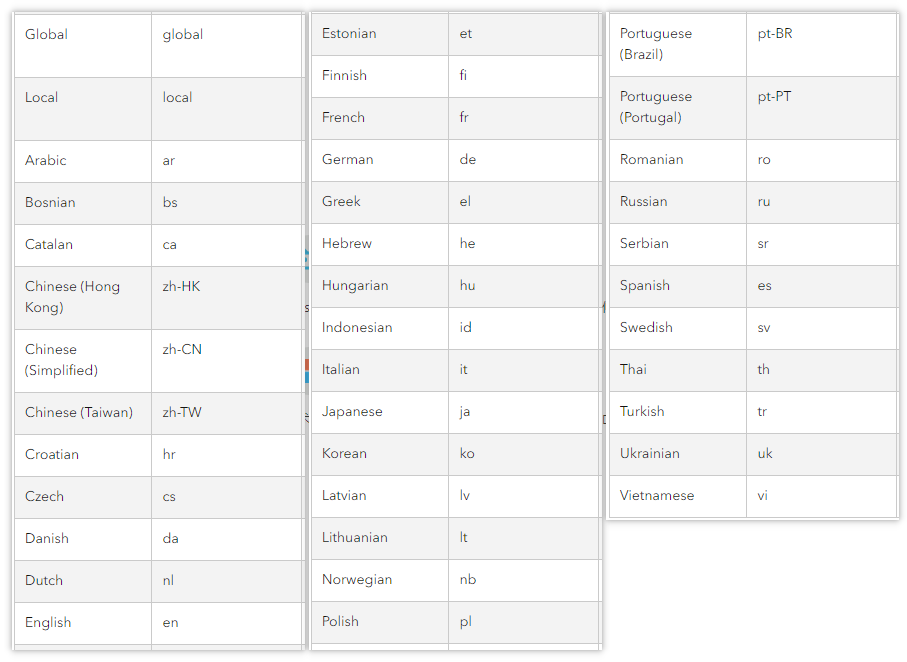
Task: Click the Ukrainian language cell
Action: tap(649, 454)
